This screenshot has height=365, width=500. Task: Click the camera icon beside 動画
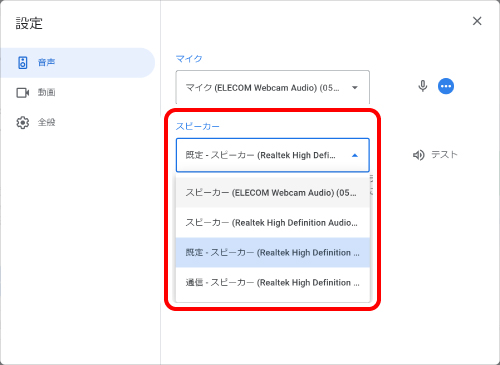(x=23, y=92)
